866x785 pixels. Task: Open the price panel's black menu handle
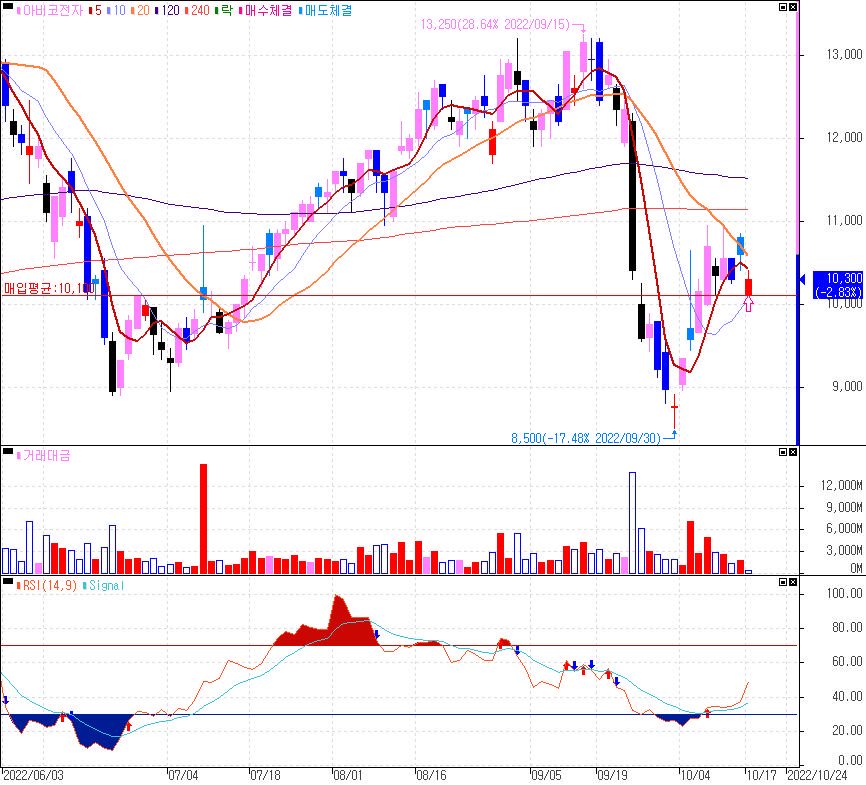click(x=8, y=7)
